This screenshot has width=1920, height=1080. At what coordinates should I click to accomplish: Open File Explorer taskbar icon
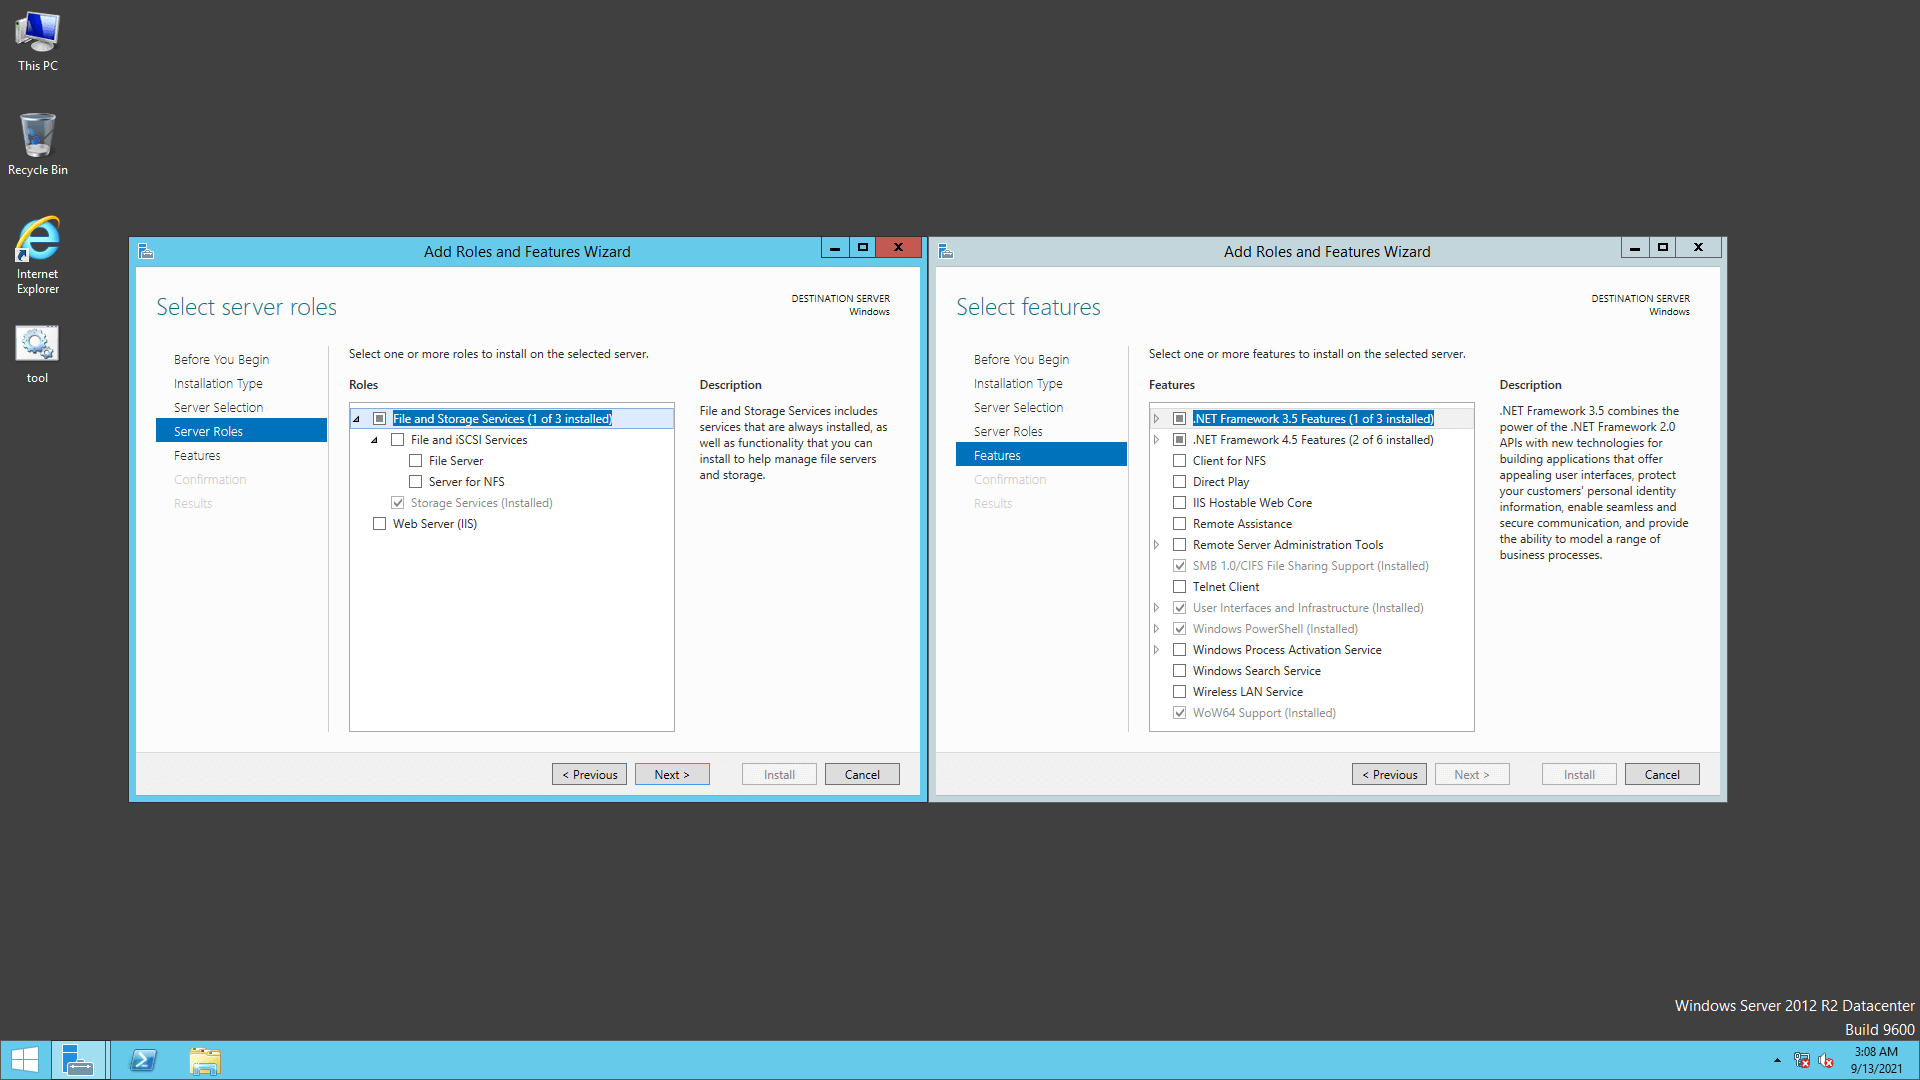tap(205, 1060)
